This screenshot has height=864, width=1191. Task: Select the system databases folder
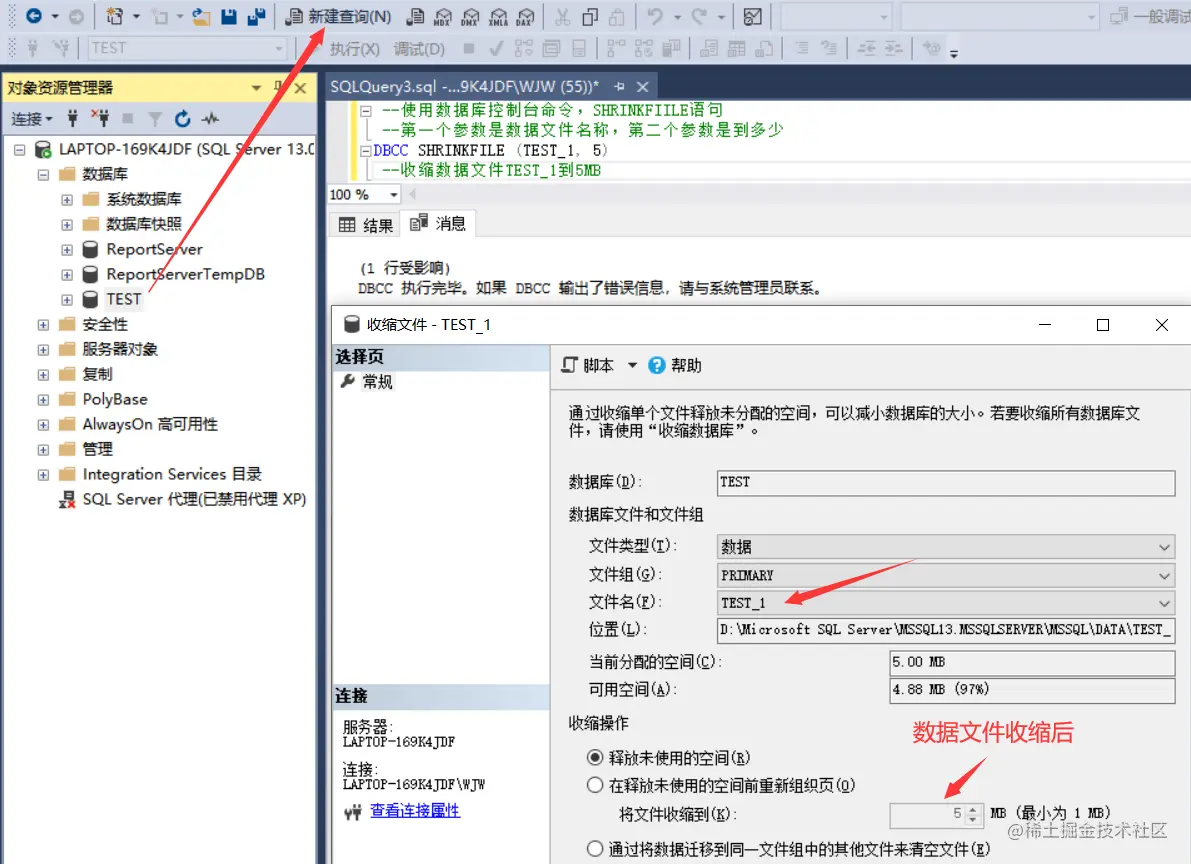pyautogui.click(x=144, y=199)
